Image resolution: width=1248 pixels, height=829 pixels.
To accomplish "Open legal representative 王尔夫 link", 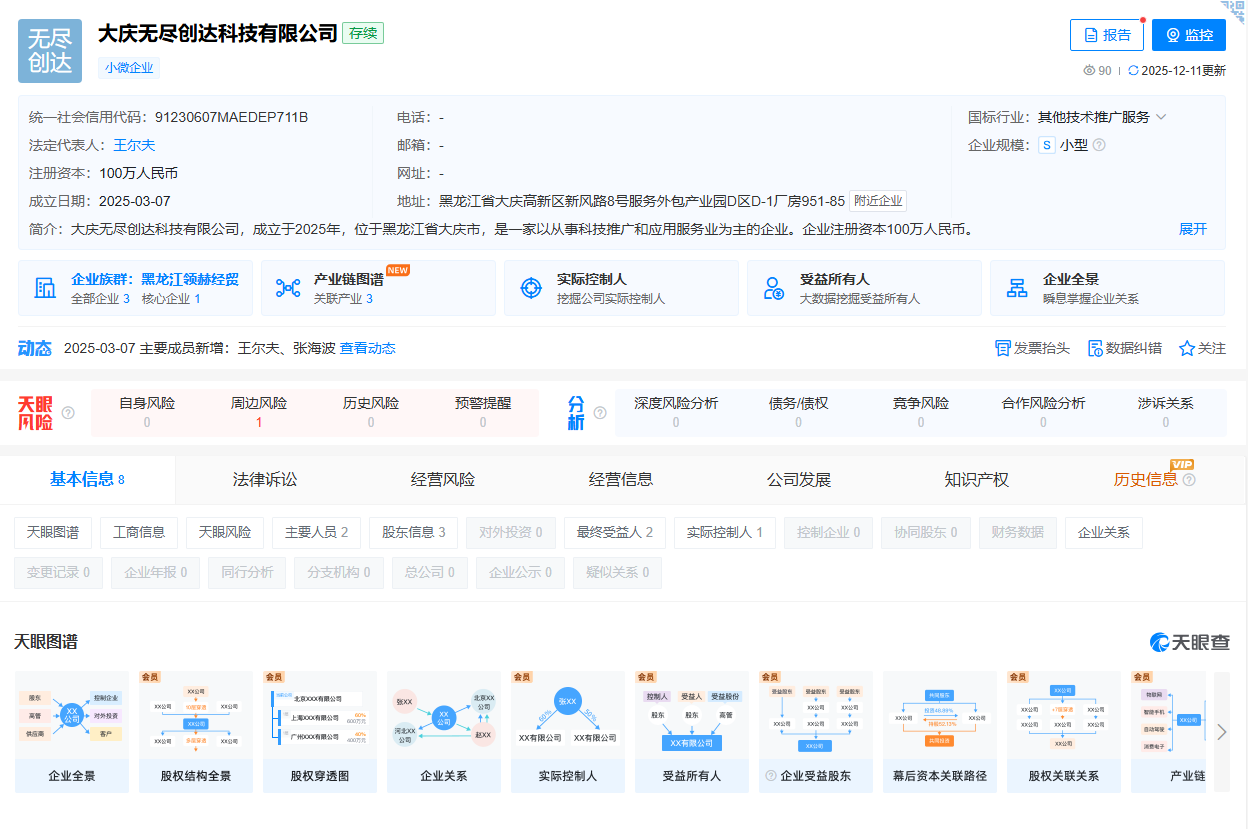I will pyautogui.click(x=134, y=145).
